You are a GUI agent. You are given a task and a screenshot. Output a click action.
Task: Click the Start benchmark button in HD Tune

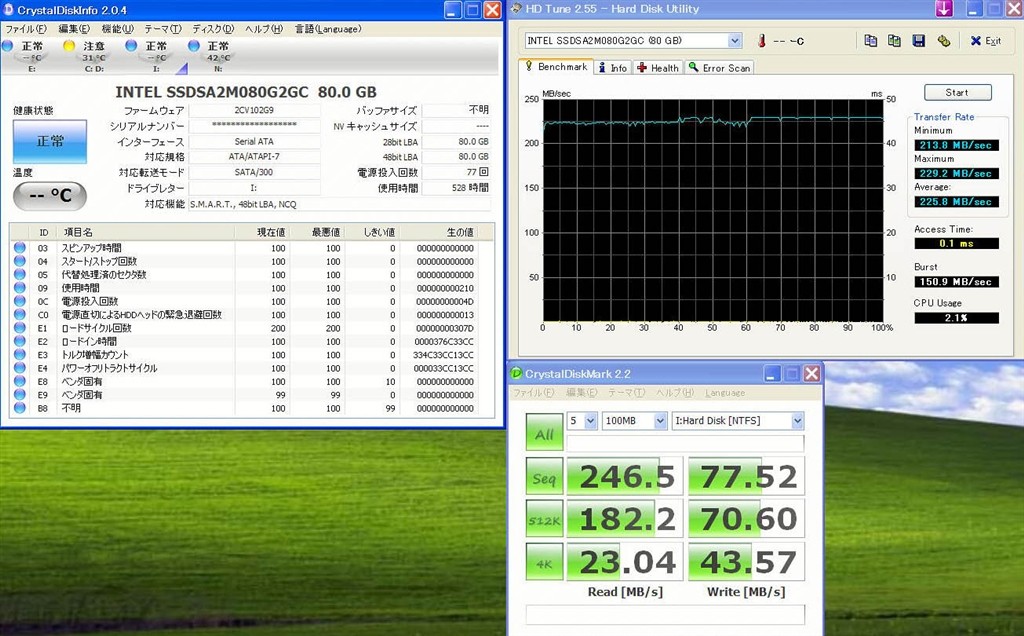(x=957, y=93)
